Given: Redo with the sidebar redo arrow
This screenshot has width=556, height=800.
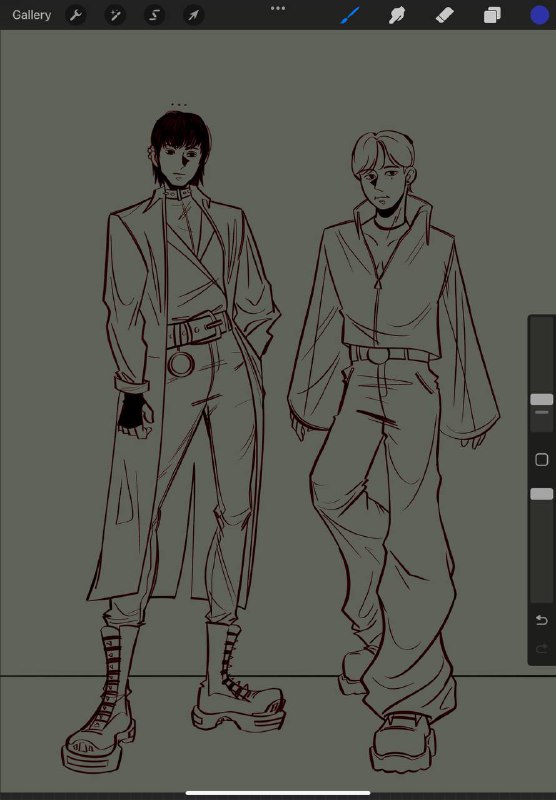Looking at the screenshot, I should tap(542, 649).
